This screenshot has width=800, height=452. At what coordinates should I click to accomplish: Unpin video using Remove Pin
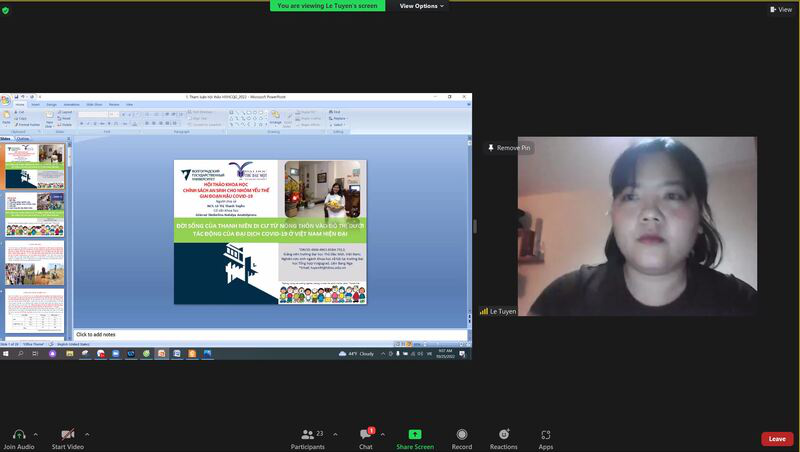tap(509, 148)
